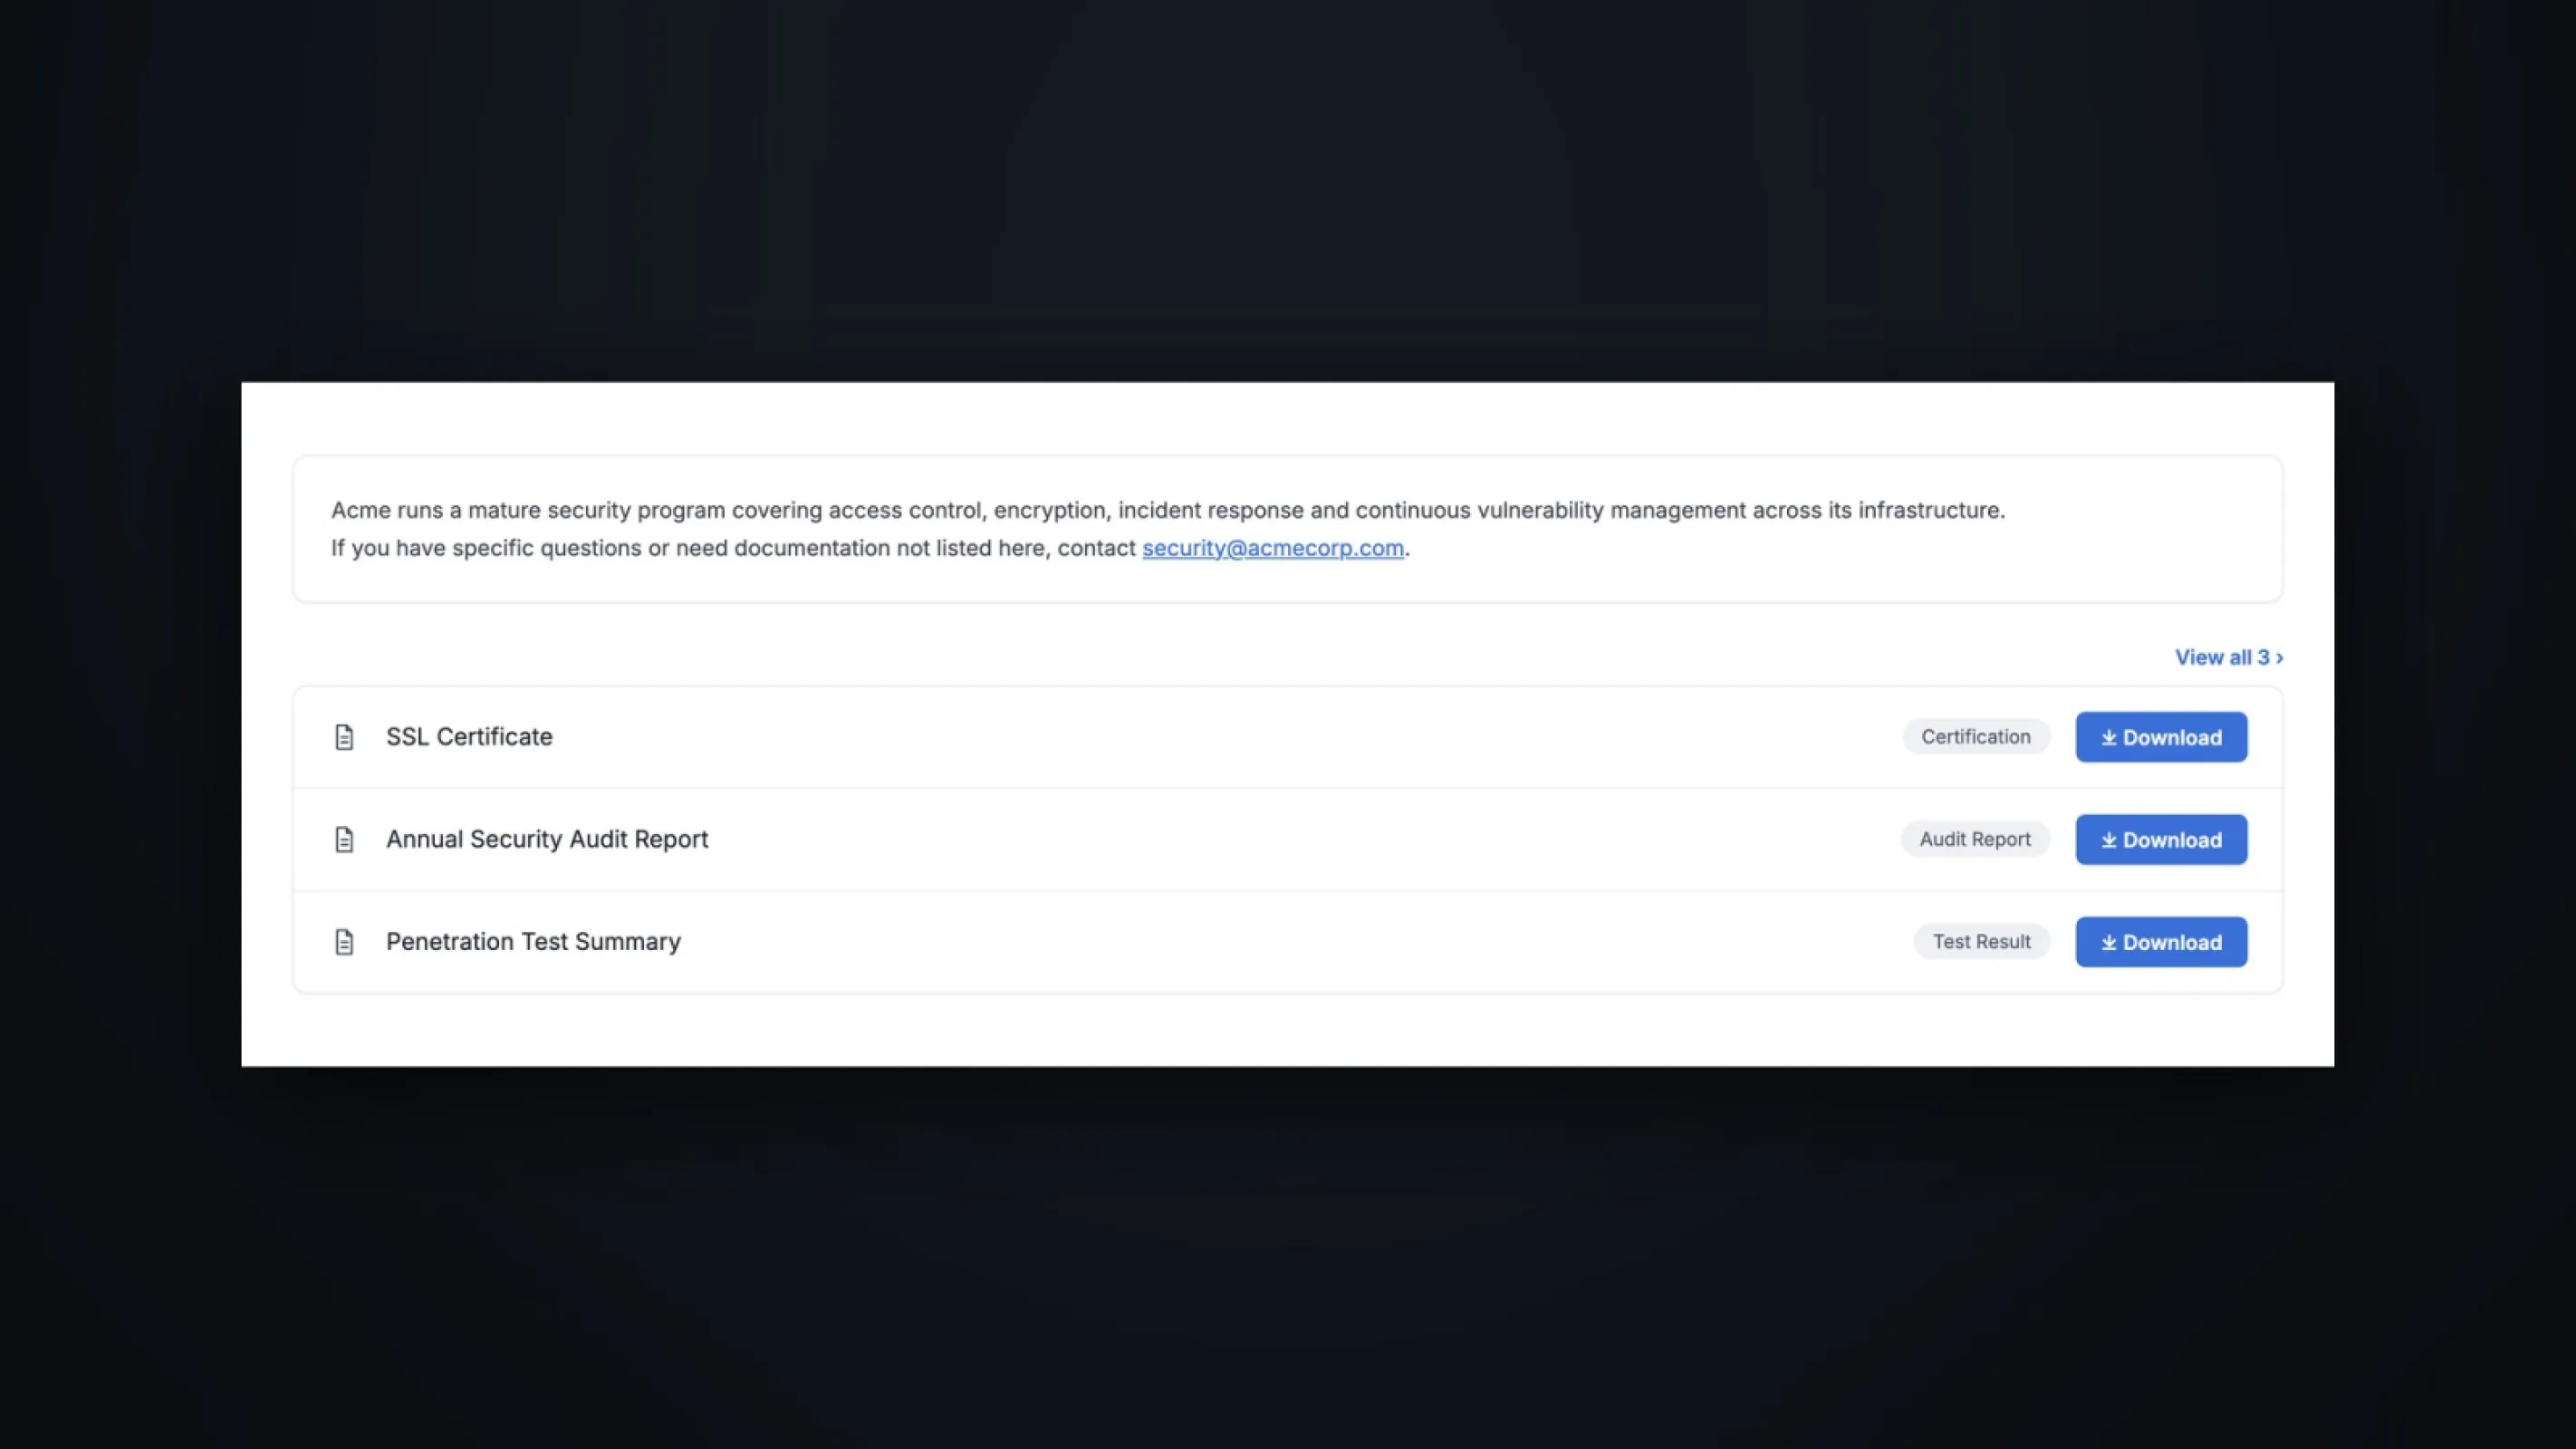The image size is (2576, 1449).
Task: Select the Annual Security Audit Report title
Action: click(547, 839)
